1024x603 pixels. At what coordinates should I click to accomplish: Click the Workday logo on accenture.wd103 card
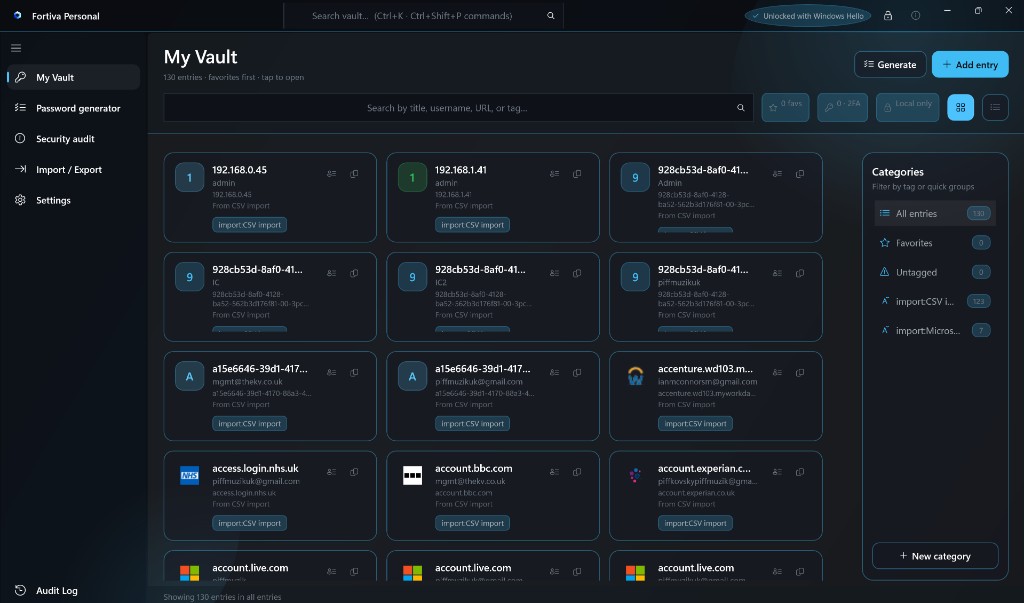635,376
